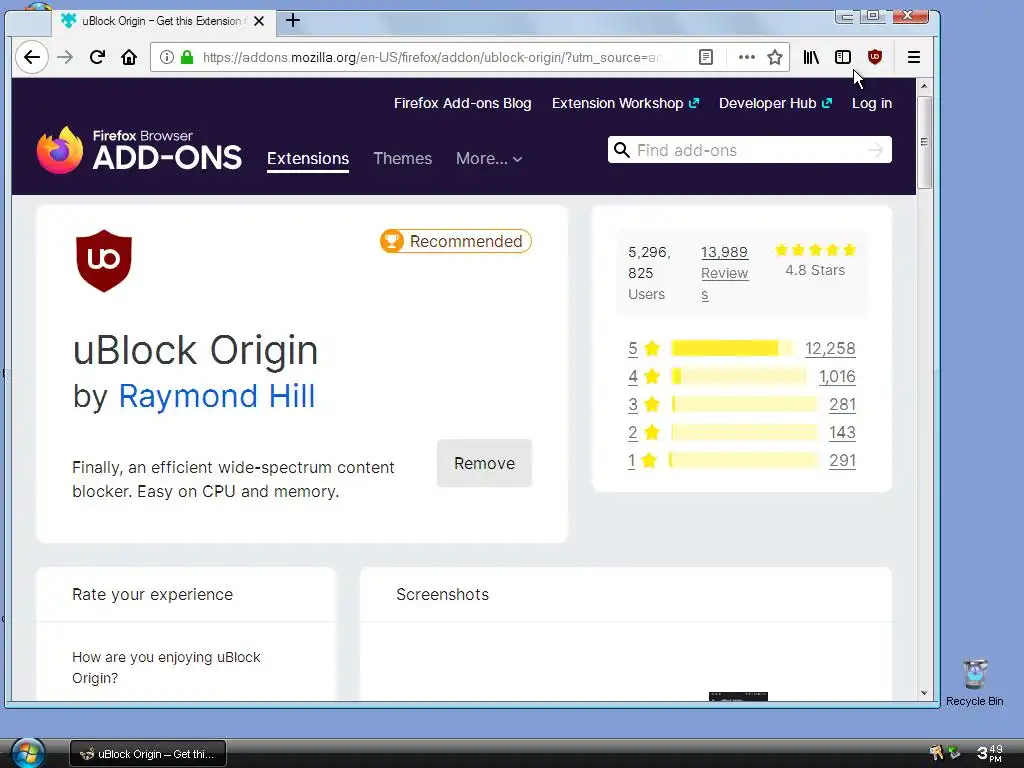
Task: Open page actions three-dot menu
Action: [746, 57]
